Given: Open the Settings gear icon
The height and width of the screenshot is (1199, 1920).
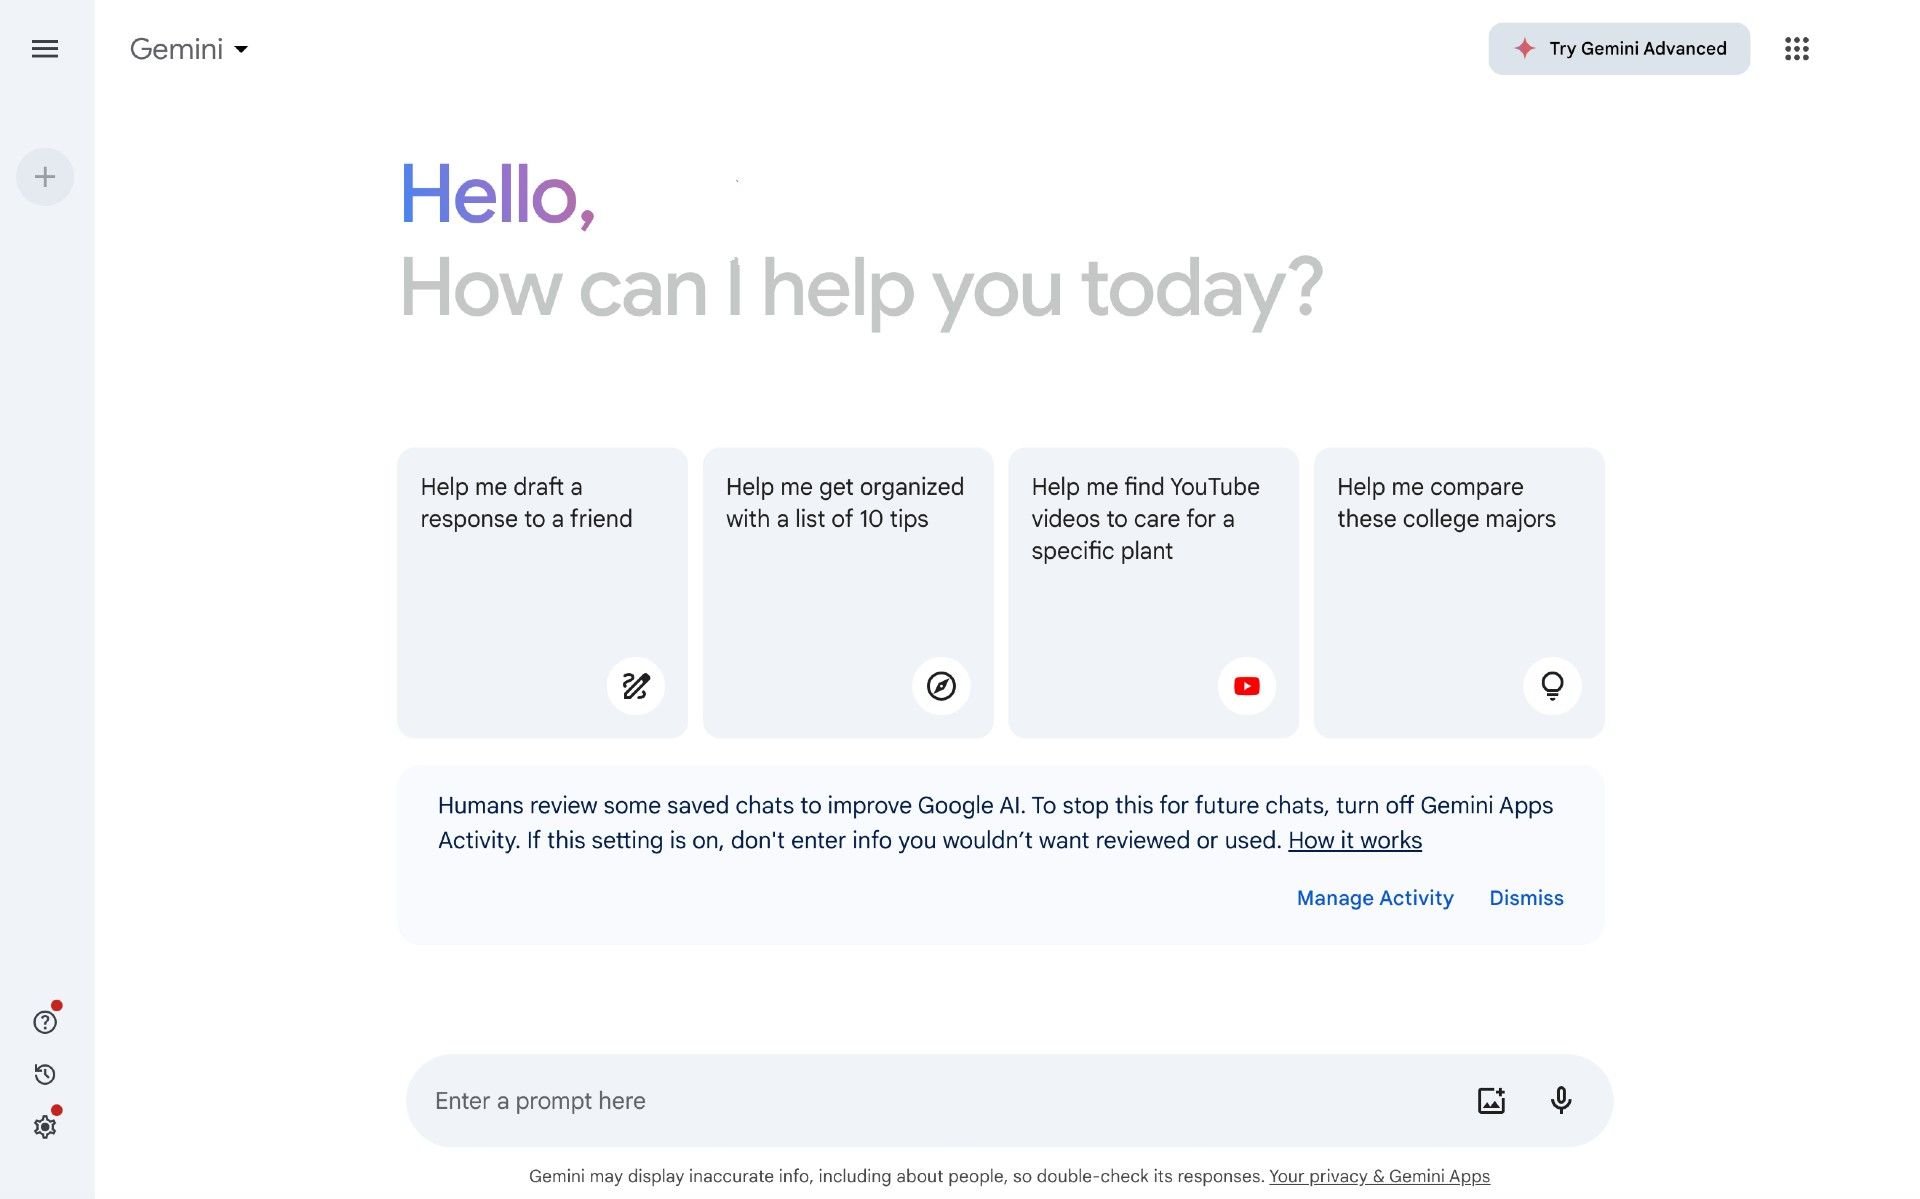Looking at the screenshot, I should (x=45, y=1127).
